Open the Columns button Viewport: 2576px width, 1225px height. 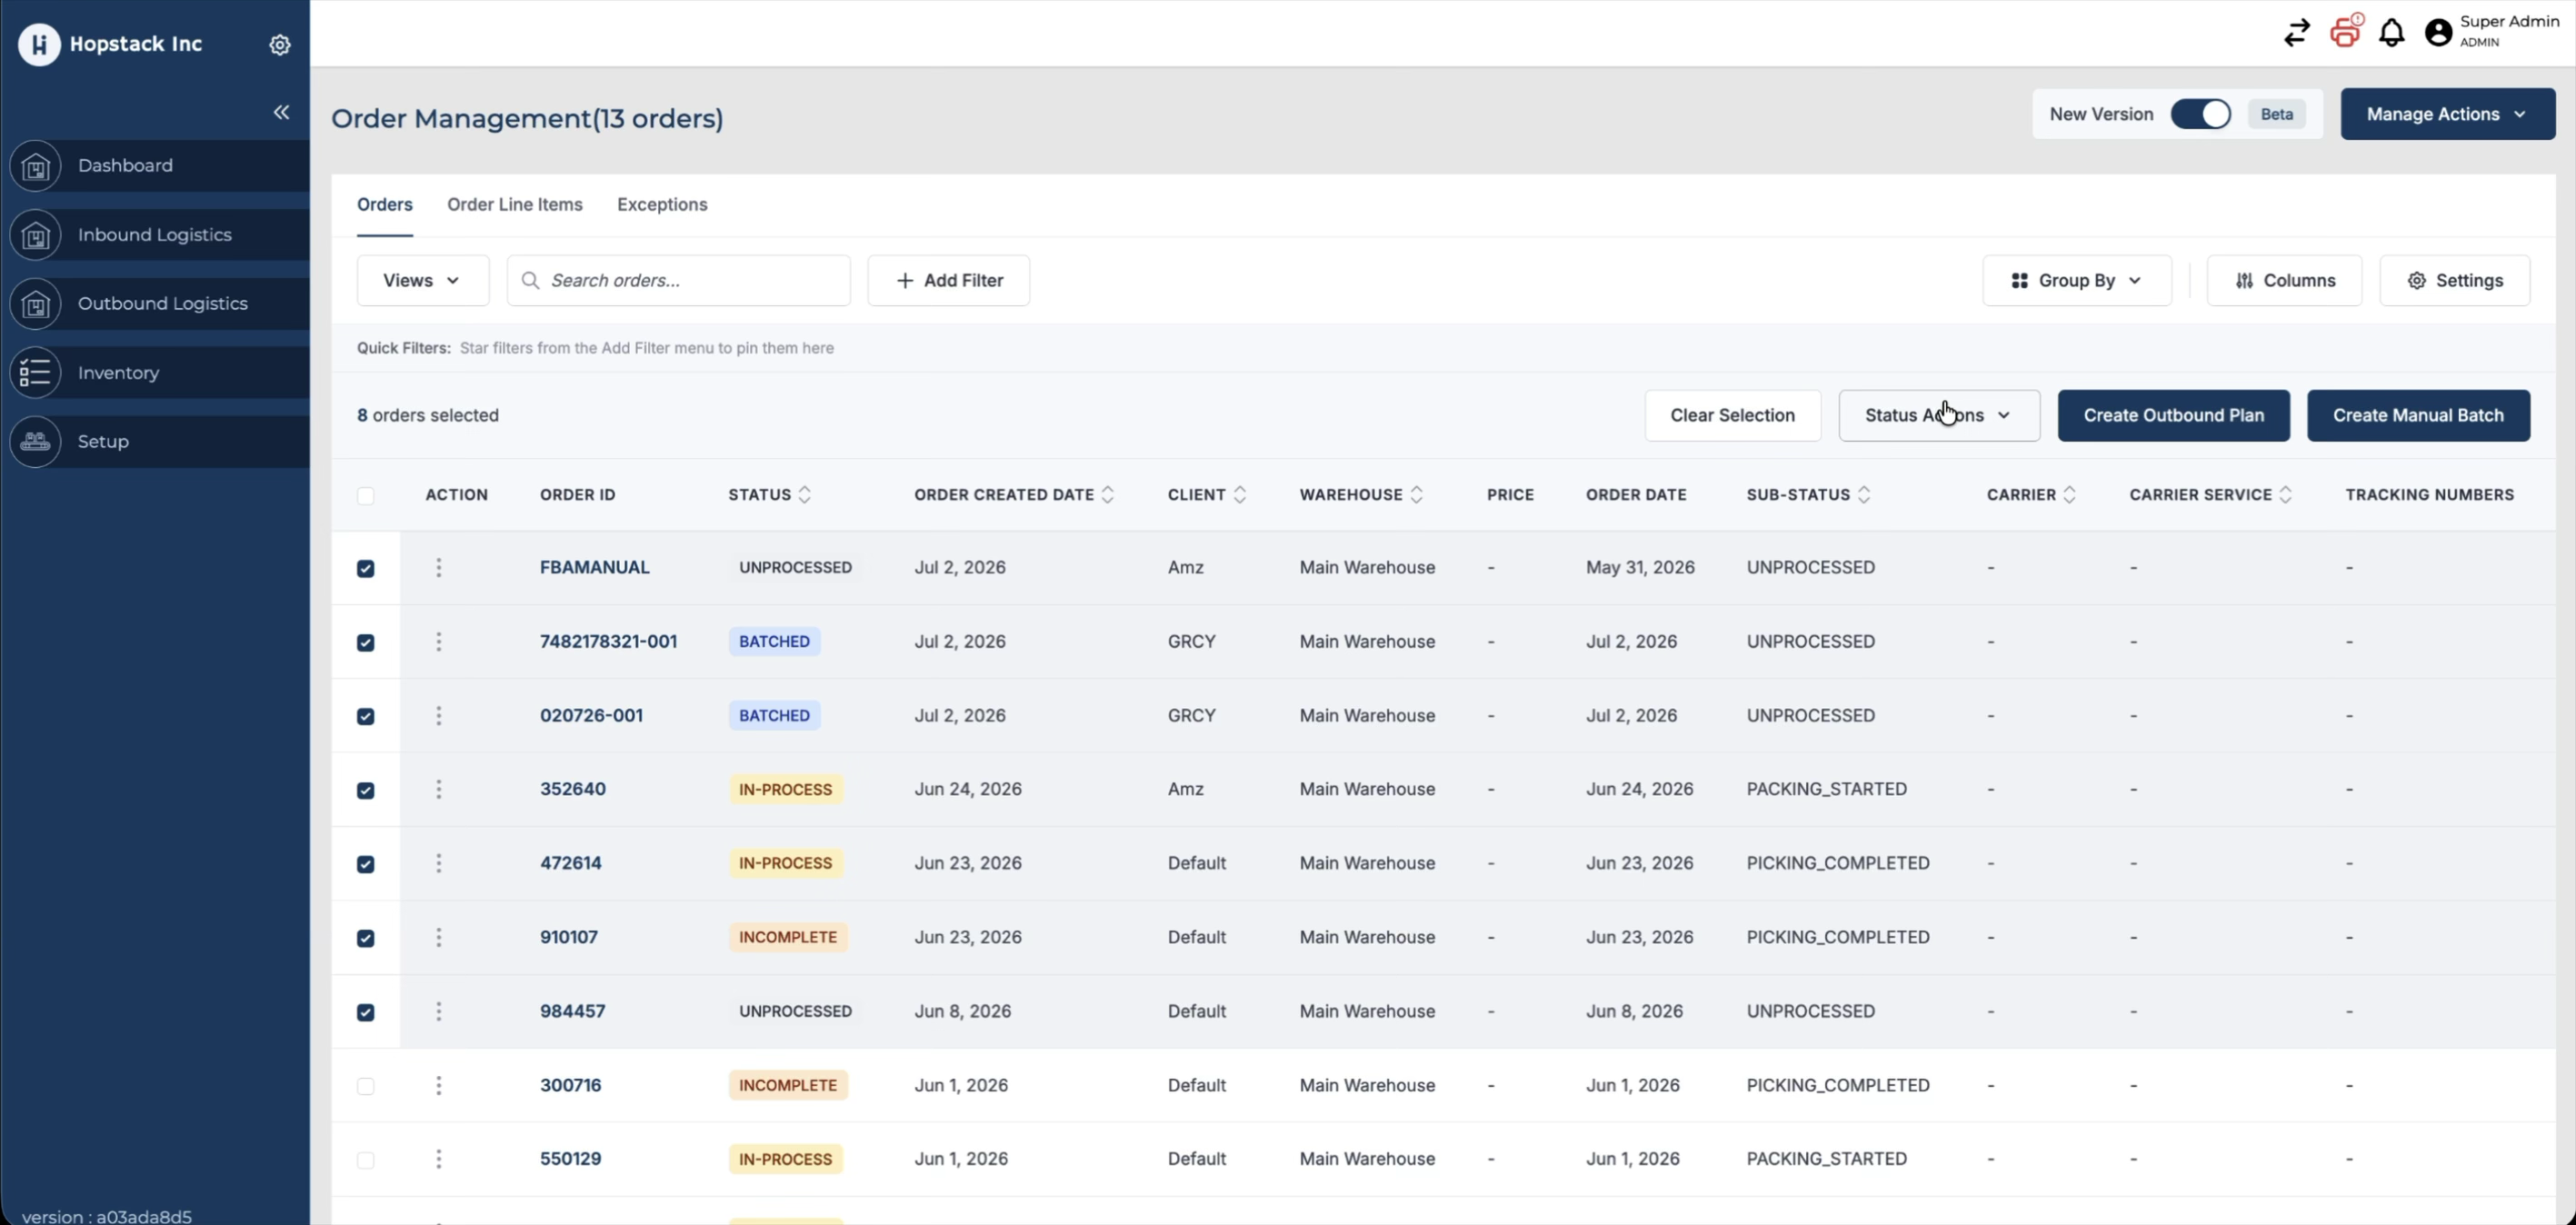pos(2284,281)
